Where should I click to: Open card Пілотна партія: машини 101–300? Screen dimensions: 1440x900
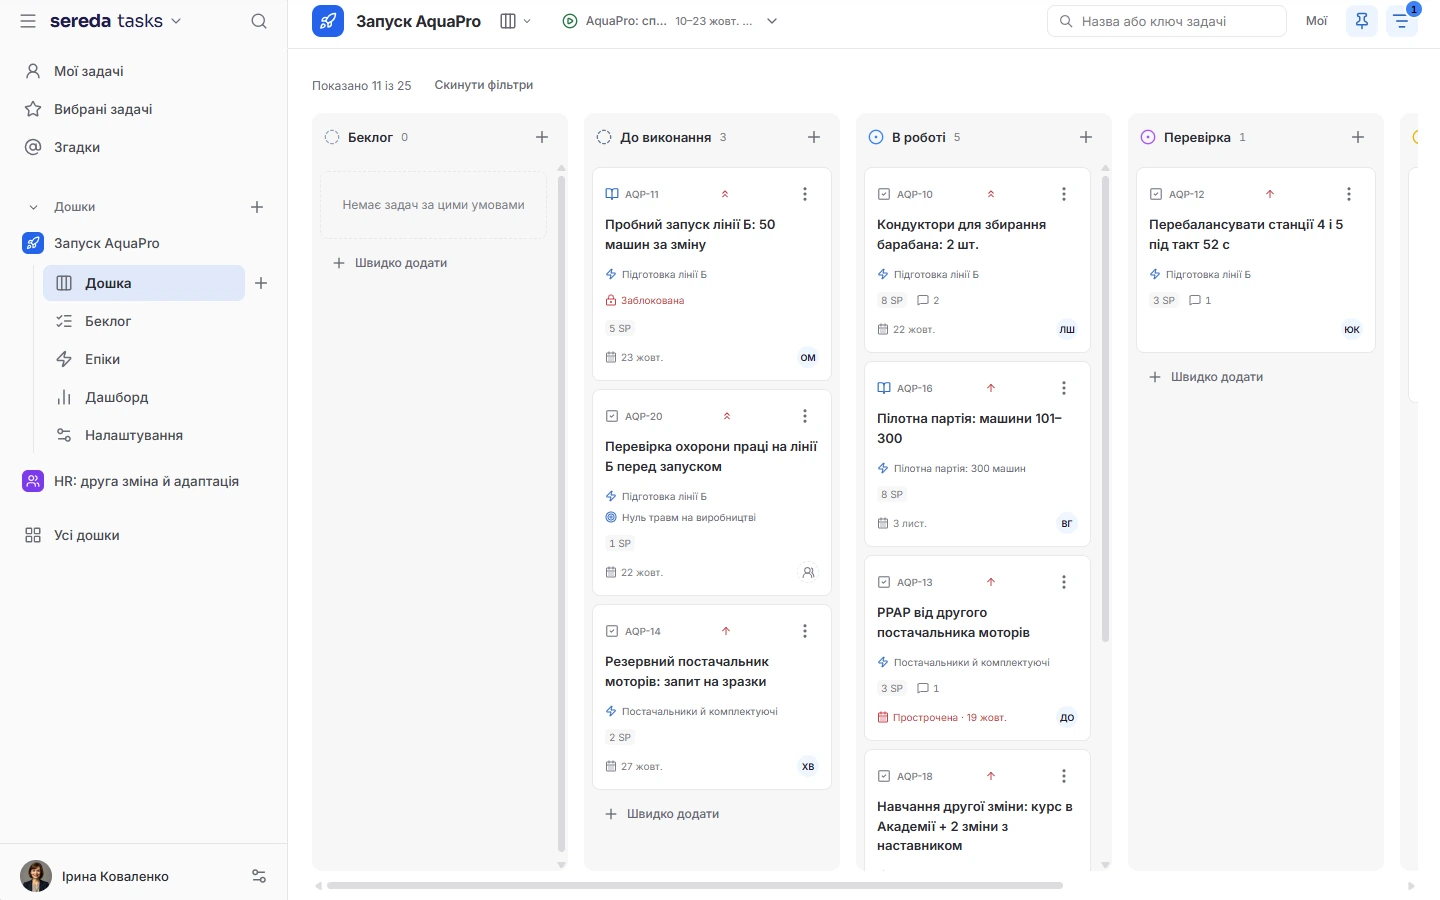coord(977,455)
